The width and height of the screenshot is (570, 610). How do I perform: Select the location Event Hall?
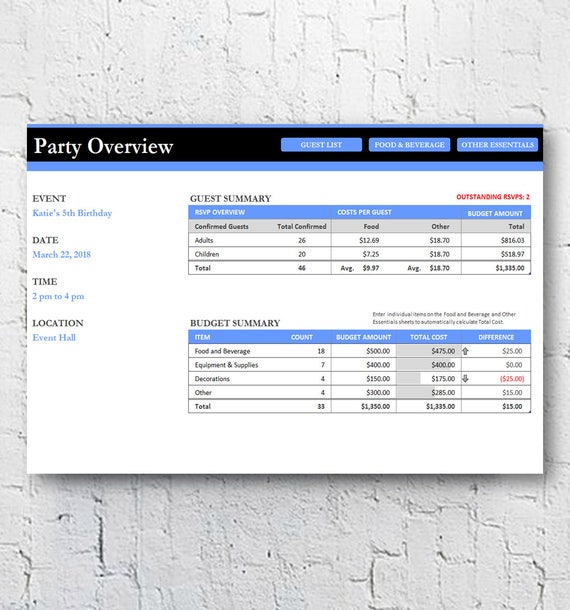coord(54,338)
